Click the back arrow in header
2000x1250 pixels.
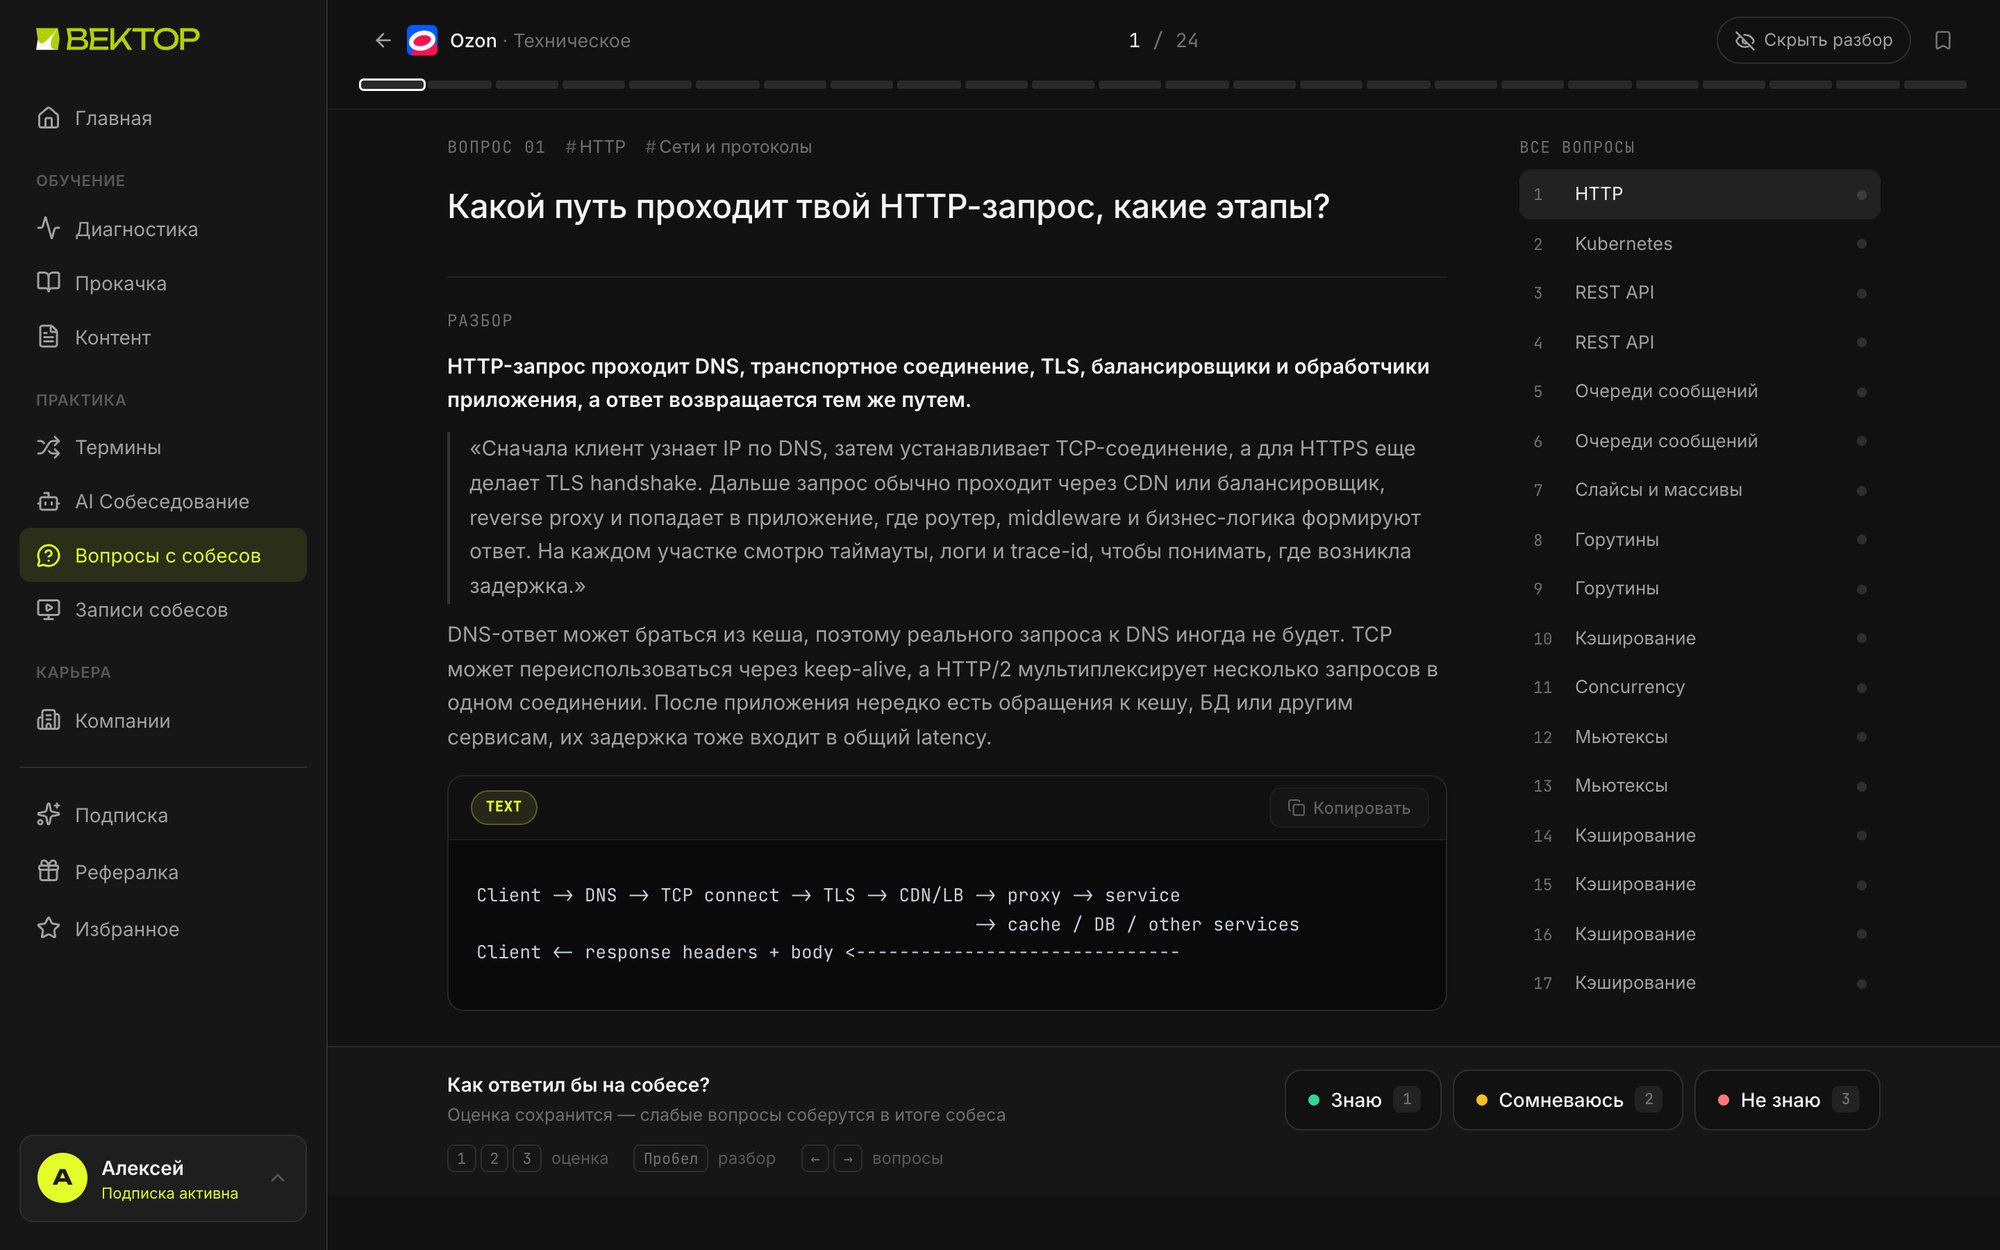[383, 40]
